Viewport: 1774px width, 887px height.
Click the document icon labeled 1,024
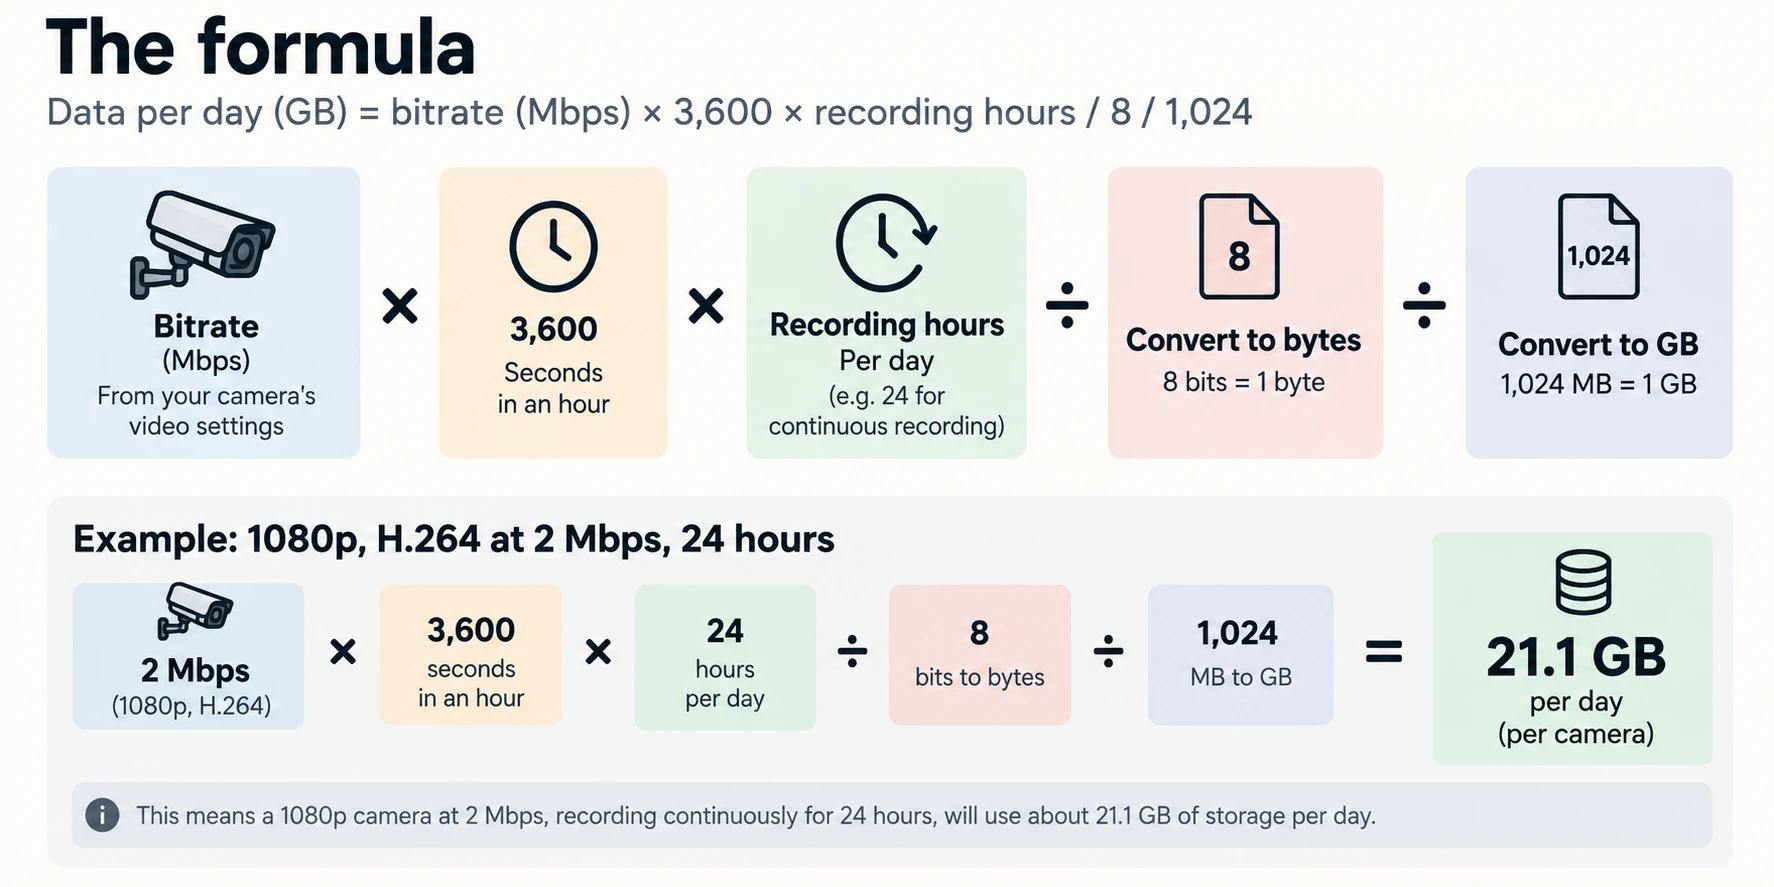[x=1598, y=247]
